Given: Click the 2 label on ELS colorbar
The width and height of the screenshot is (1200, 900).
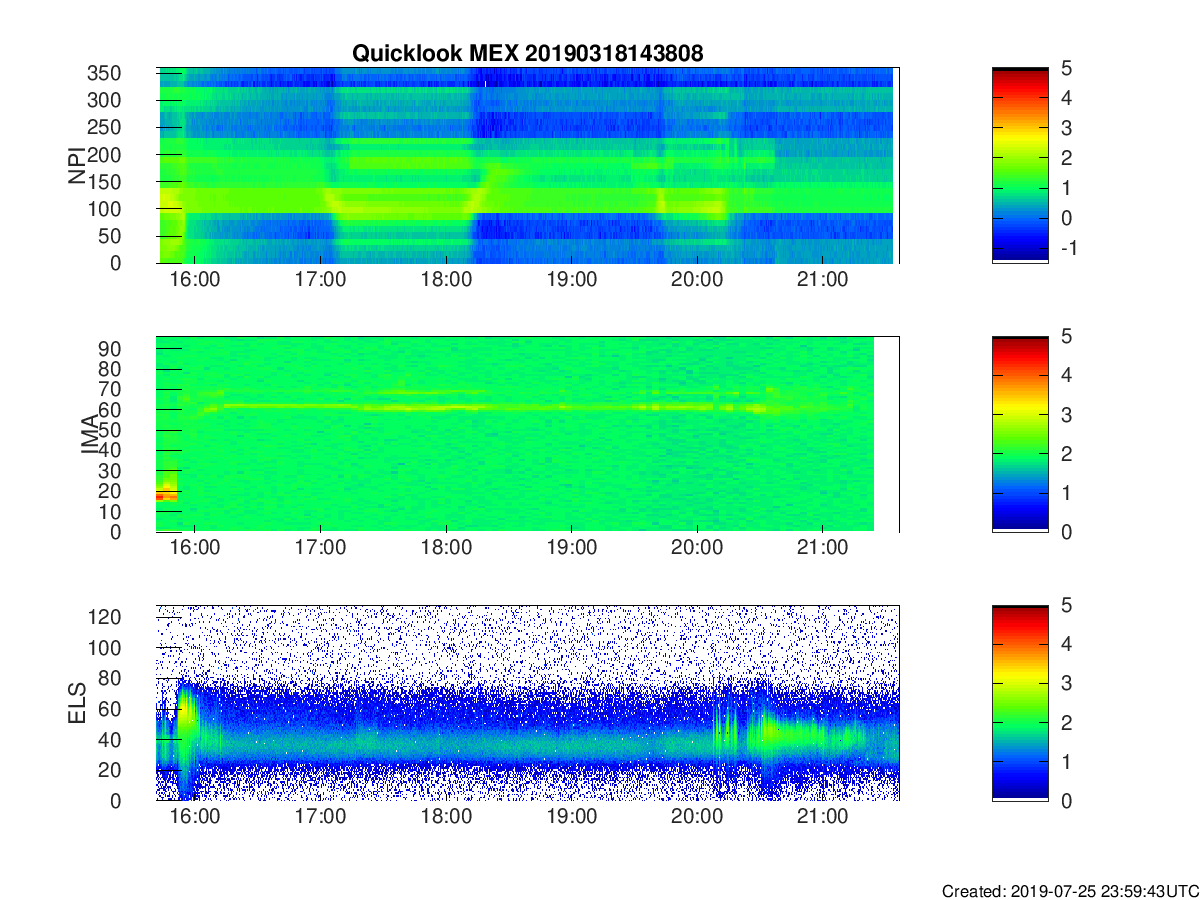Looking at the screenshot, I should click(x=1066, y=723).
